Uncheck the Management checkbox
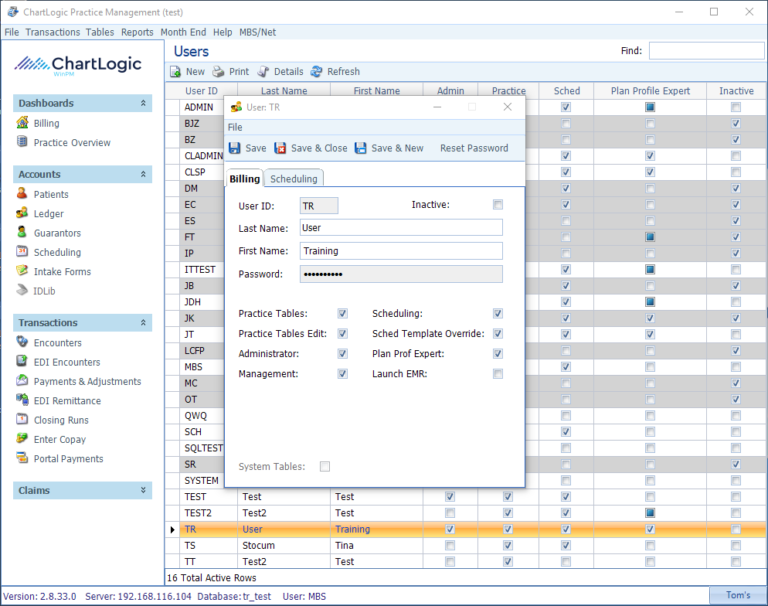This screenshot has height=606, width=768. [342, 374]
